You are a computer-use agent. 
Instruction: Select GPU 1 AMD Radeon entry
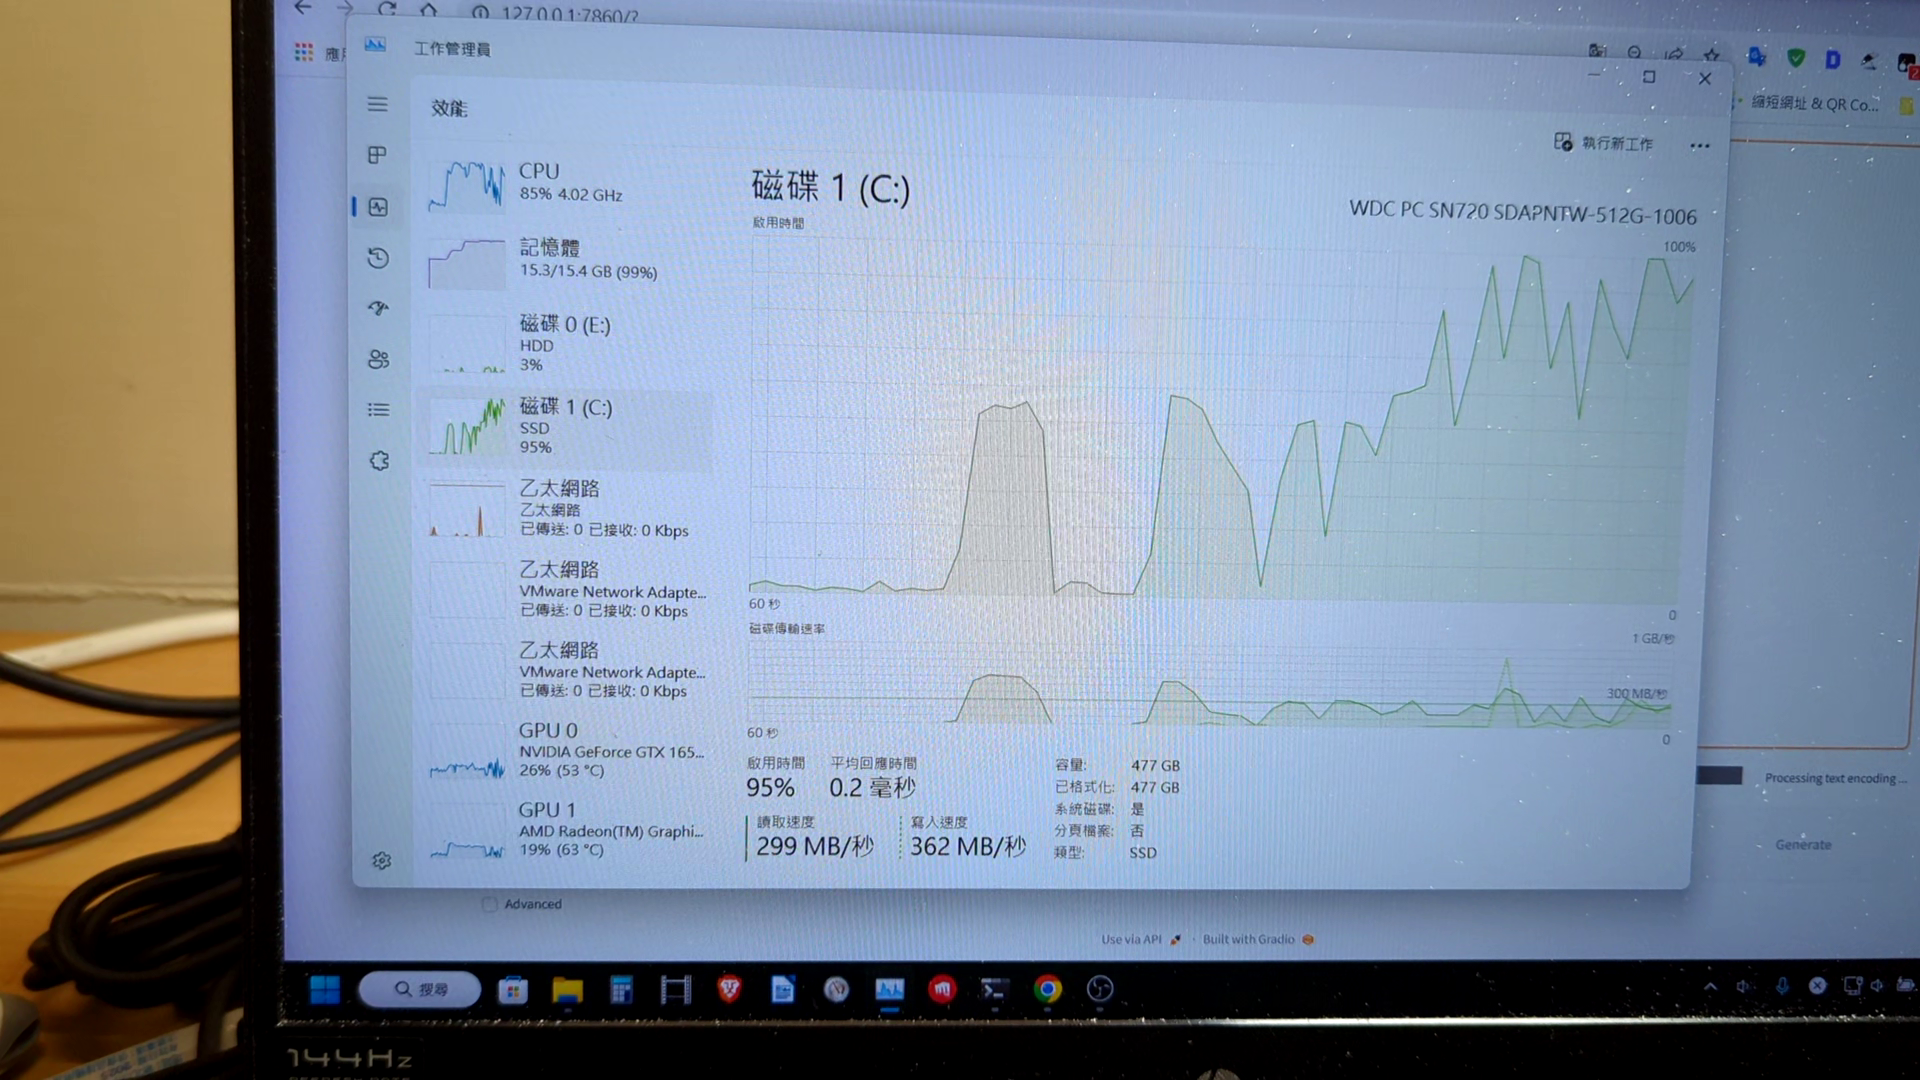coord(565,830)
